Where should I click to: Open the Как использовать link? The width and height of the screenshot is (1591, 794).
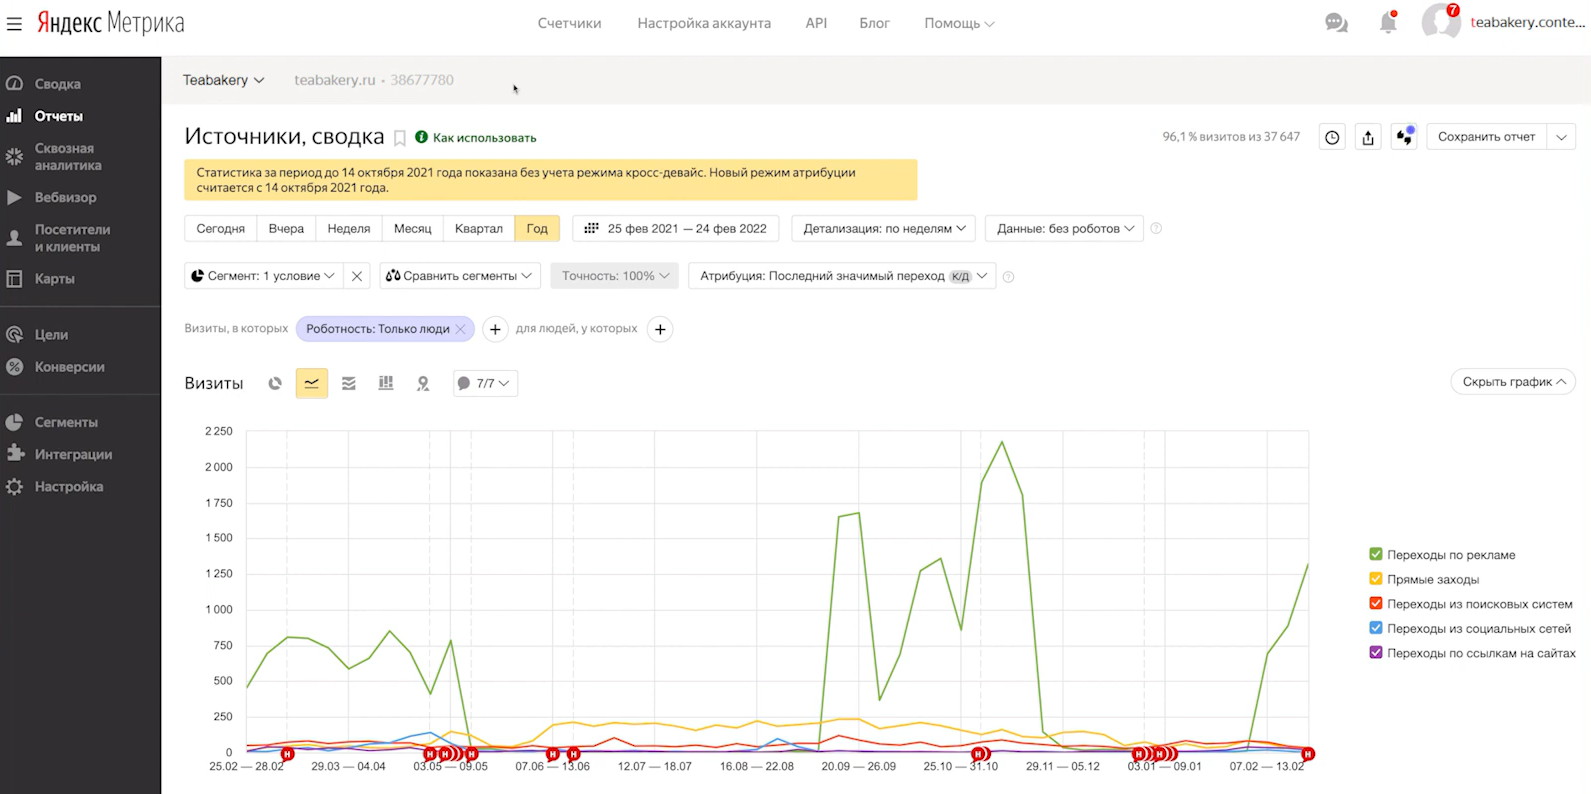click(484, 138)
